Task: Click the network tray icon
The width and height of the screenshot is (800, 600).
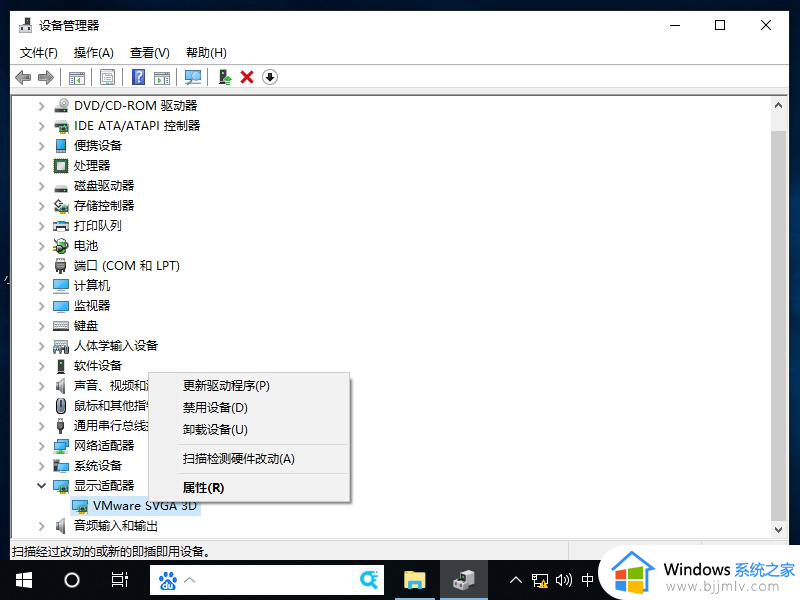Action: pyautogui.click(x=539, y=580)
